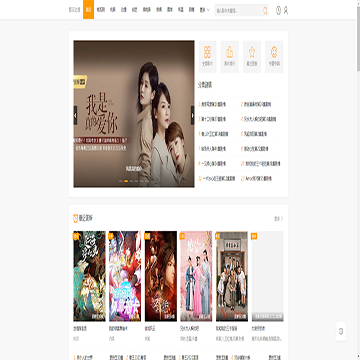Advance to the next carousel banner slide
The width and height of the screenshot is (360, 360).
[192, 115]
